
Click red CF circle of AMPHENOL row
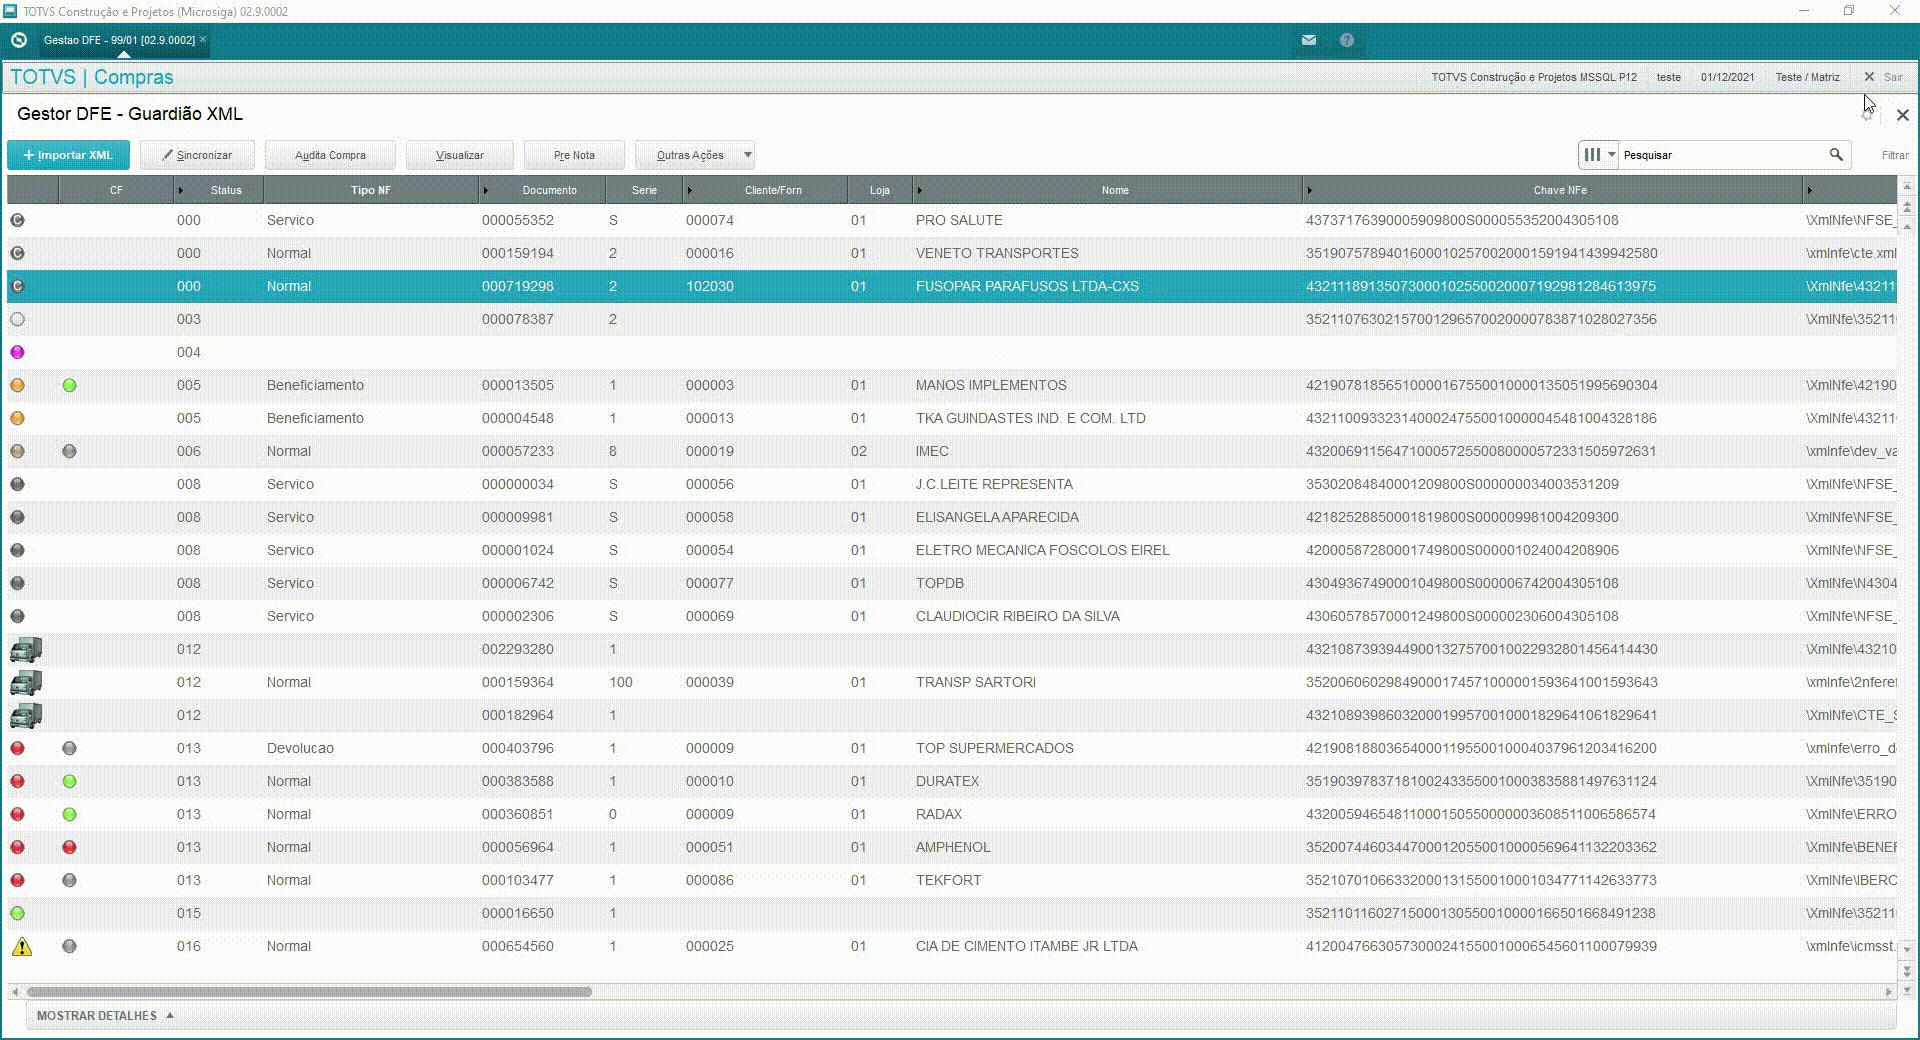pyautogui.click(x=69, y=847)
